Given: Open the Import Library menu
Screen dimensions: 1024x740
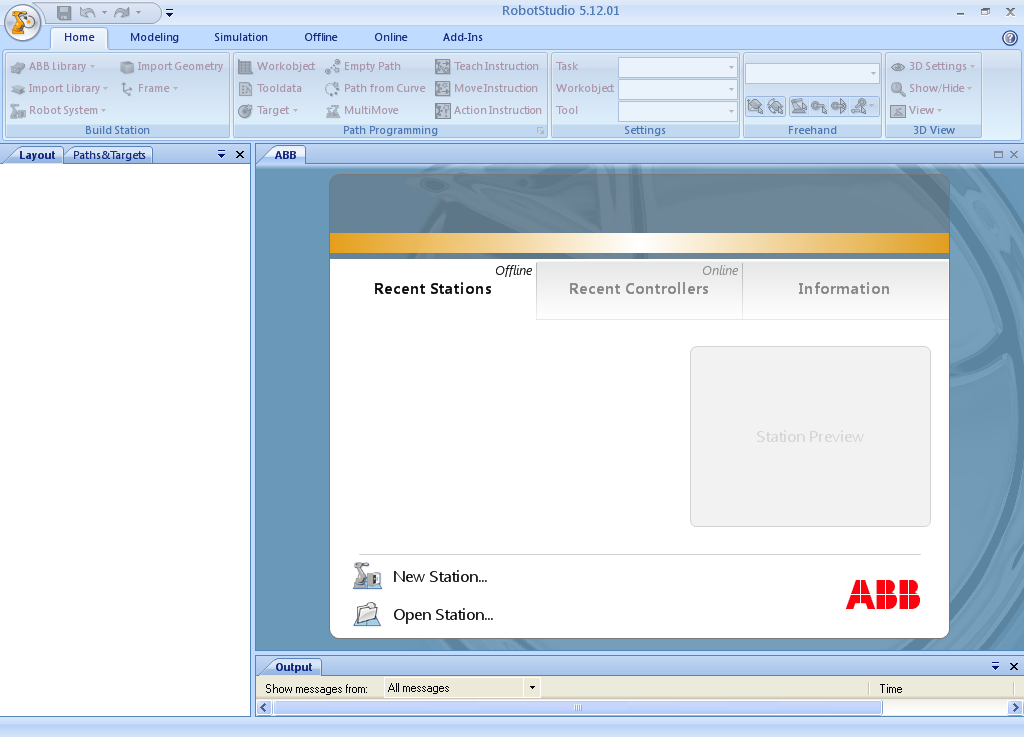Looking at the screenshot, I should pos(59,88).
